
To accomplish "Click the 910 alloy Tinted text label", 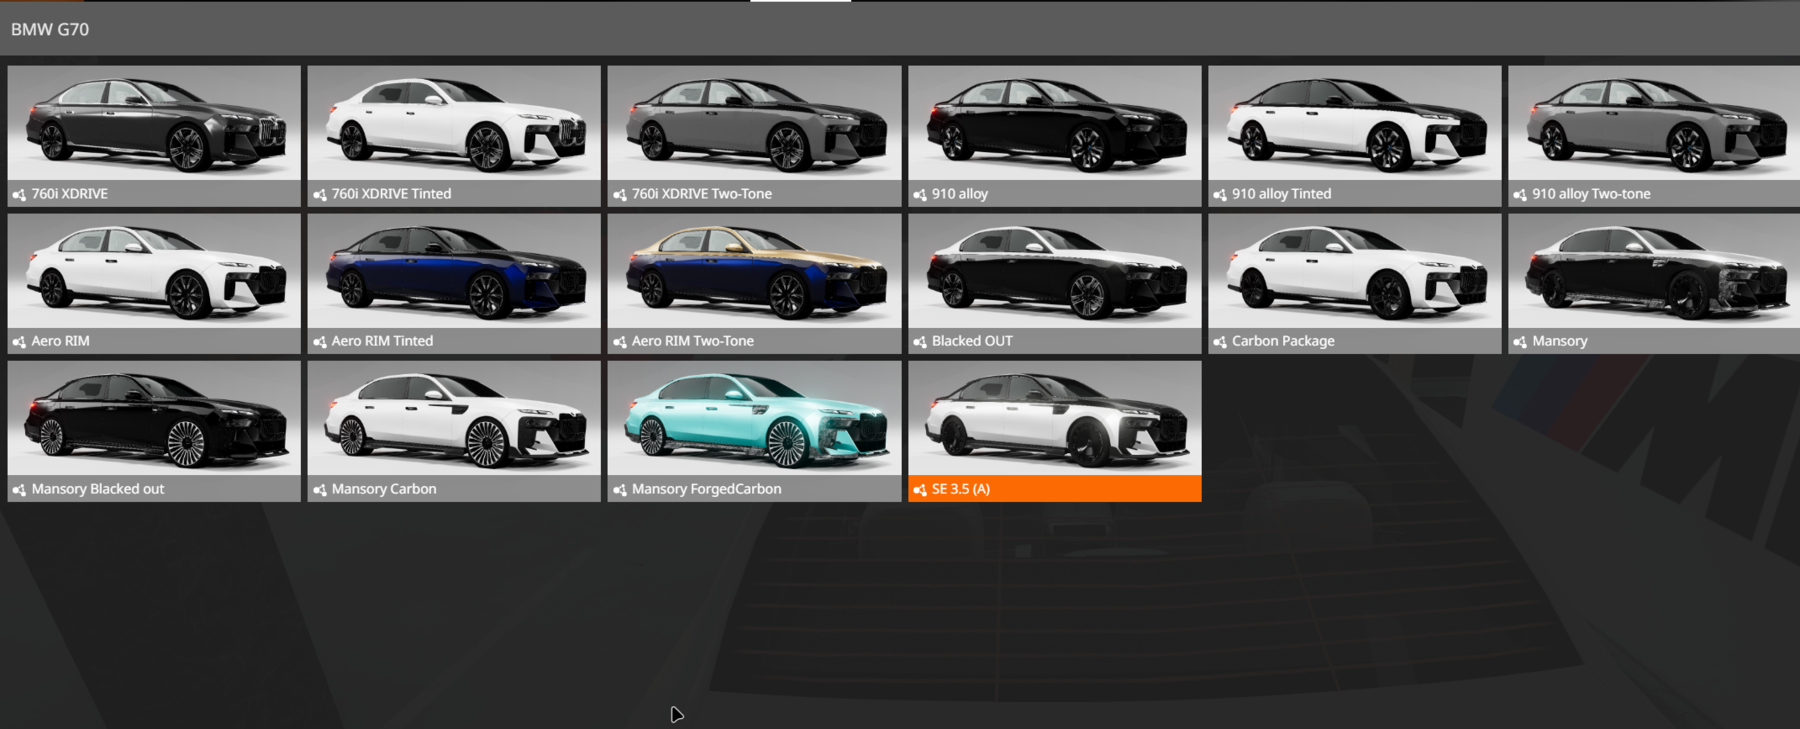I will pos(1281,194).
